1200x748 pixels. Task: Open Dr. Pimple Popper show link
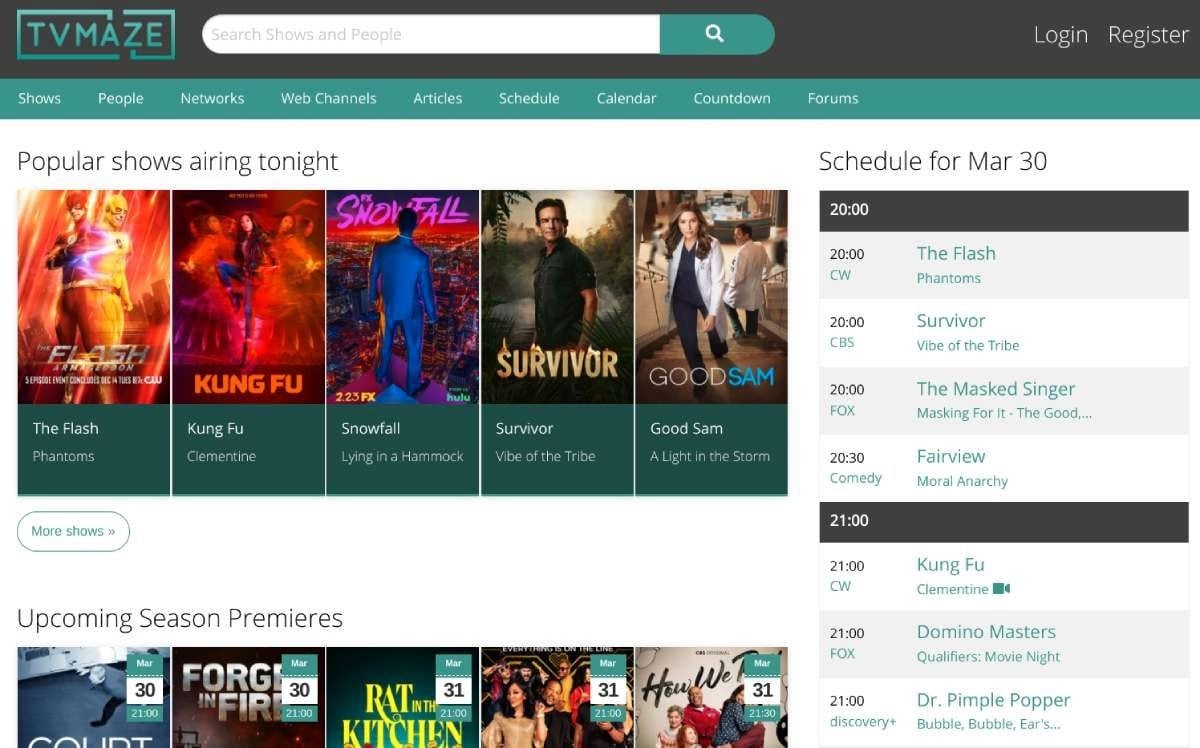click(993, 699)
